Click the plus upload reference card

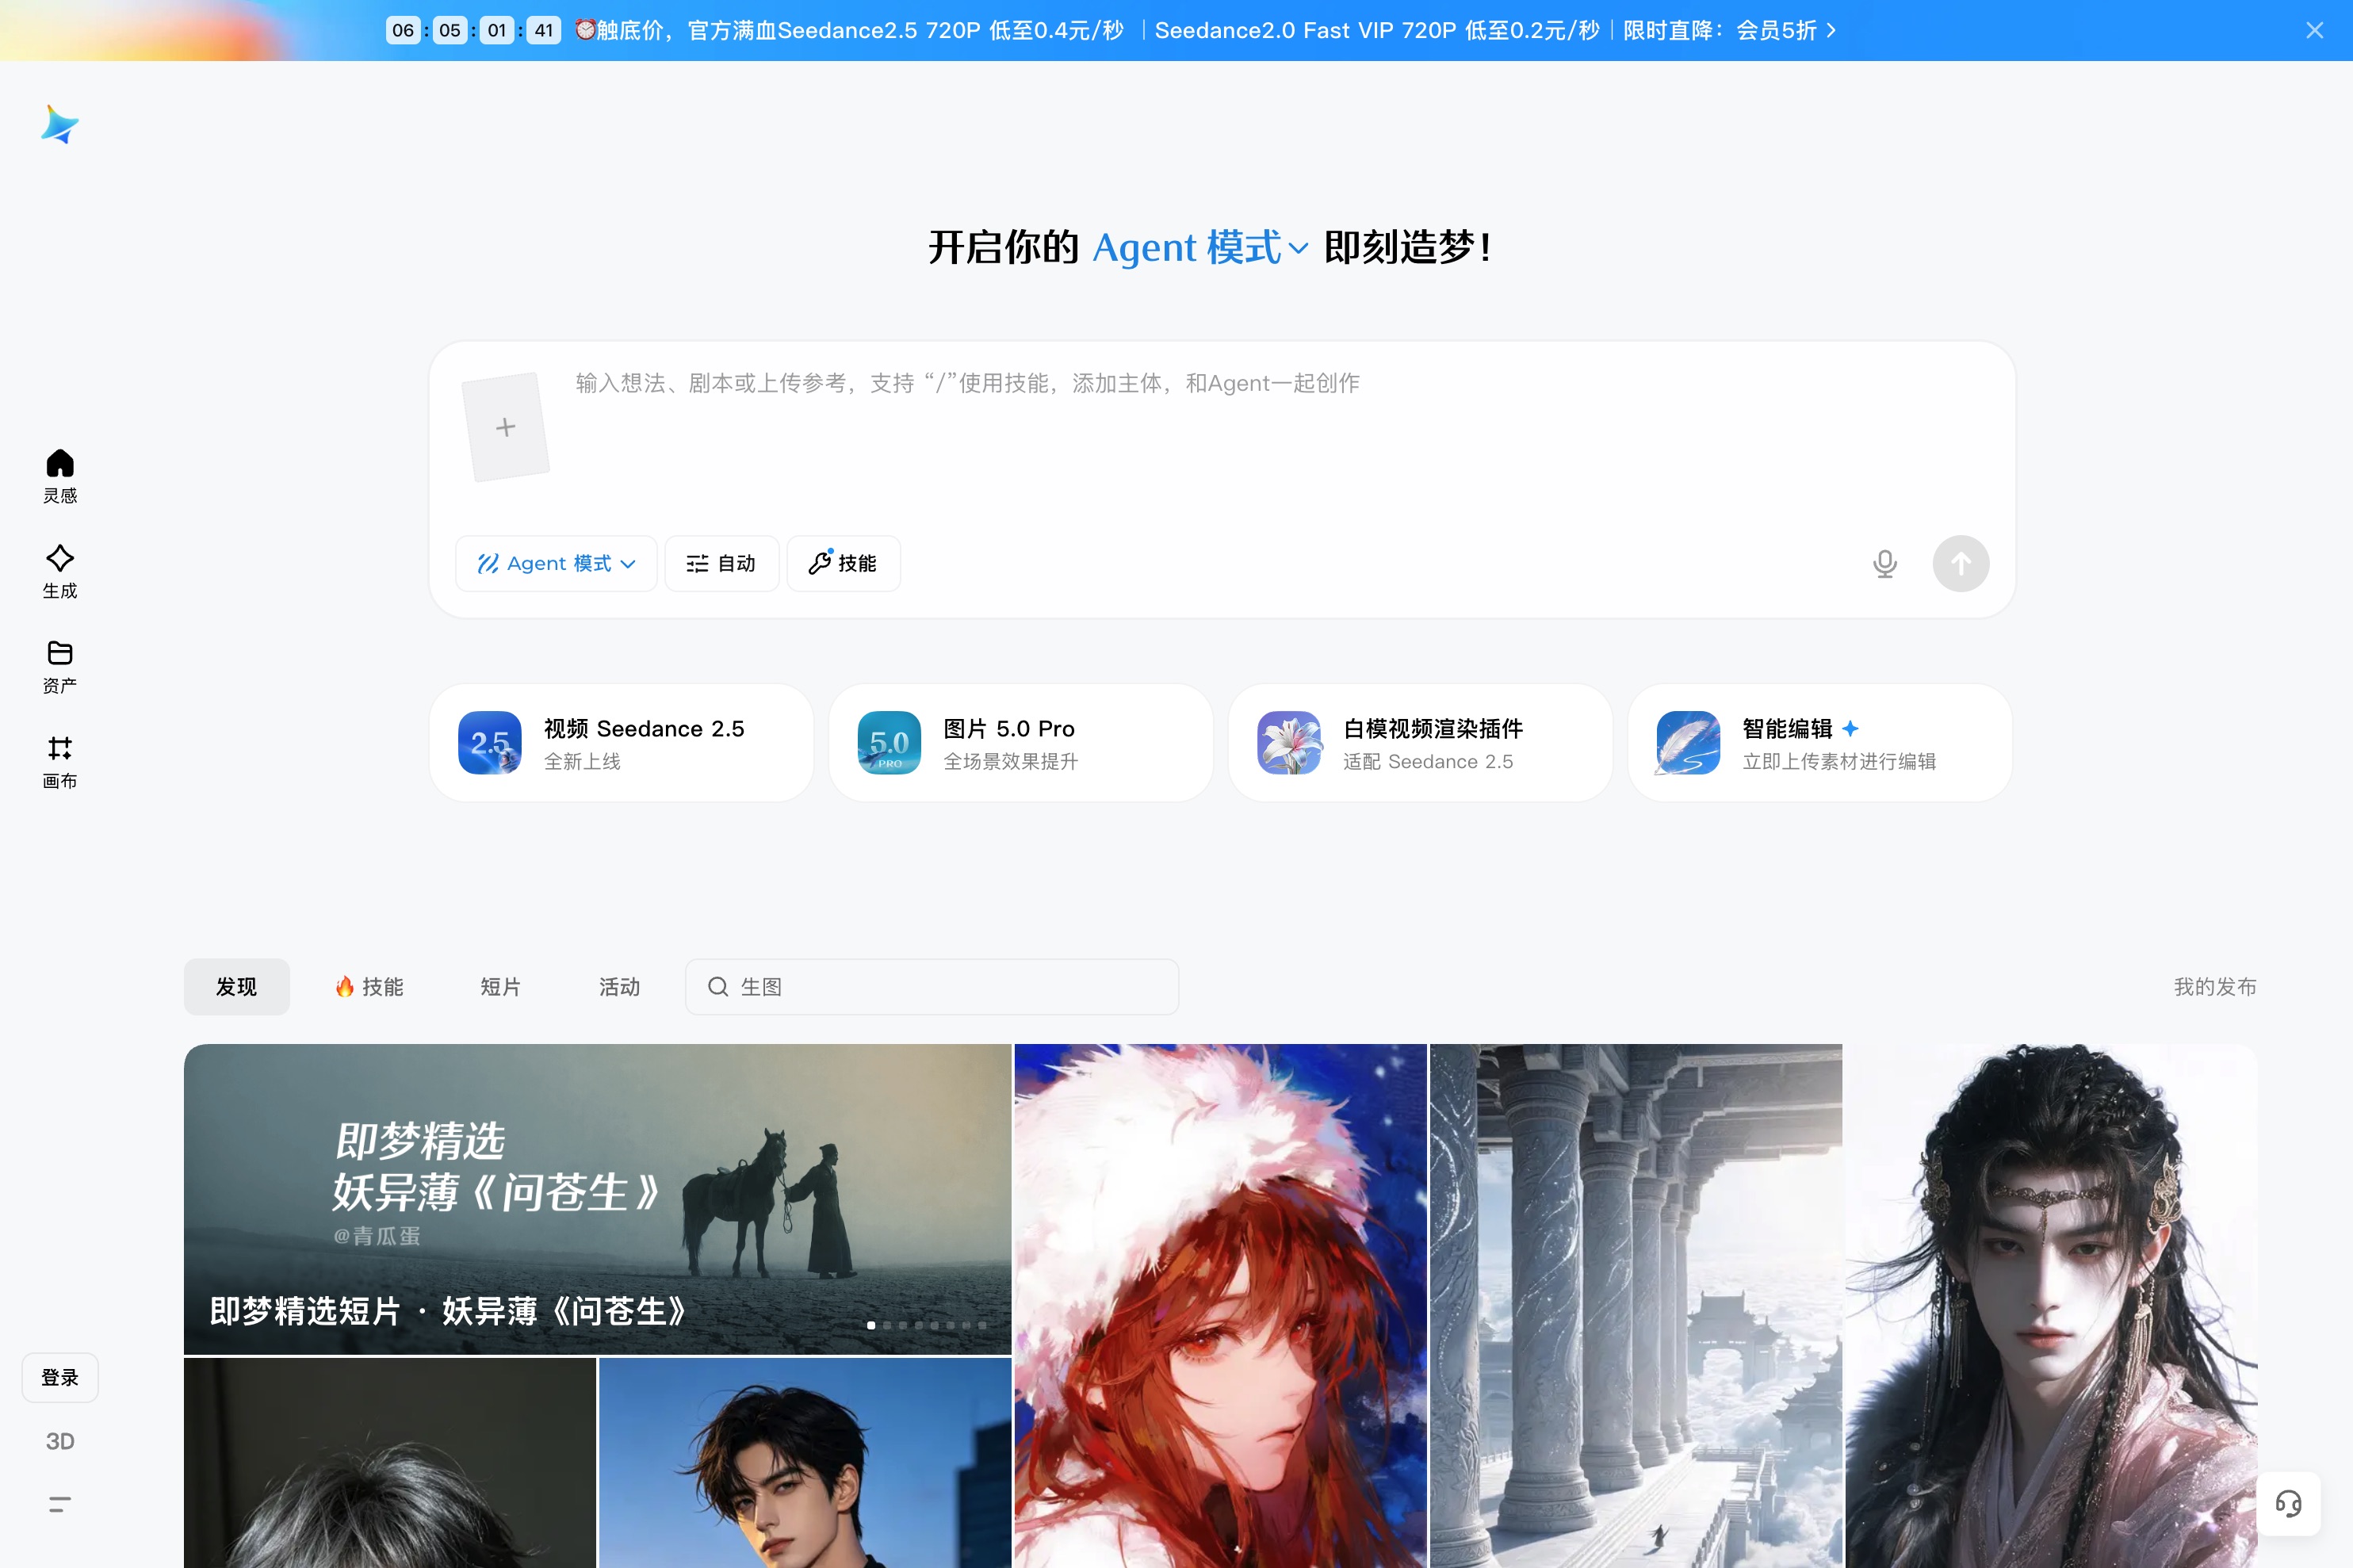(506, 427)
